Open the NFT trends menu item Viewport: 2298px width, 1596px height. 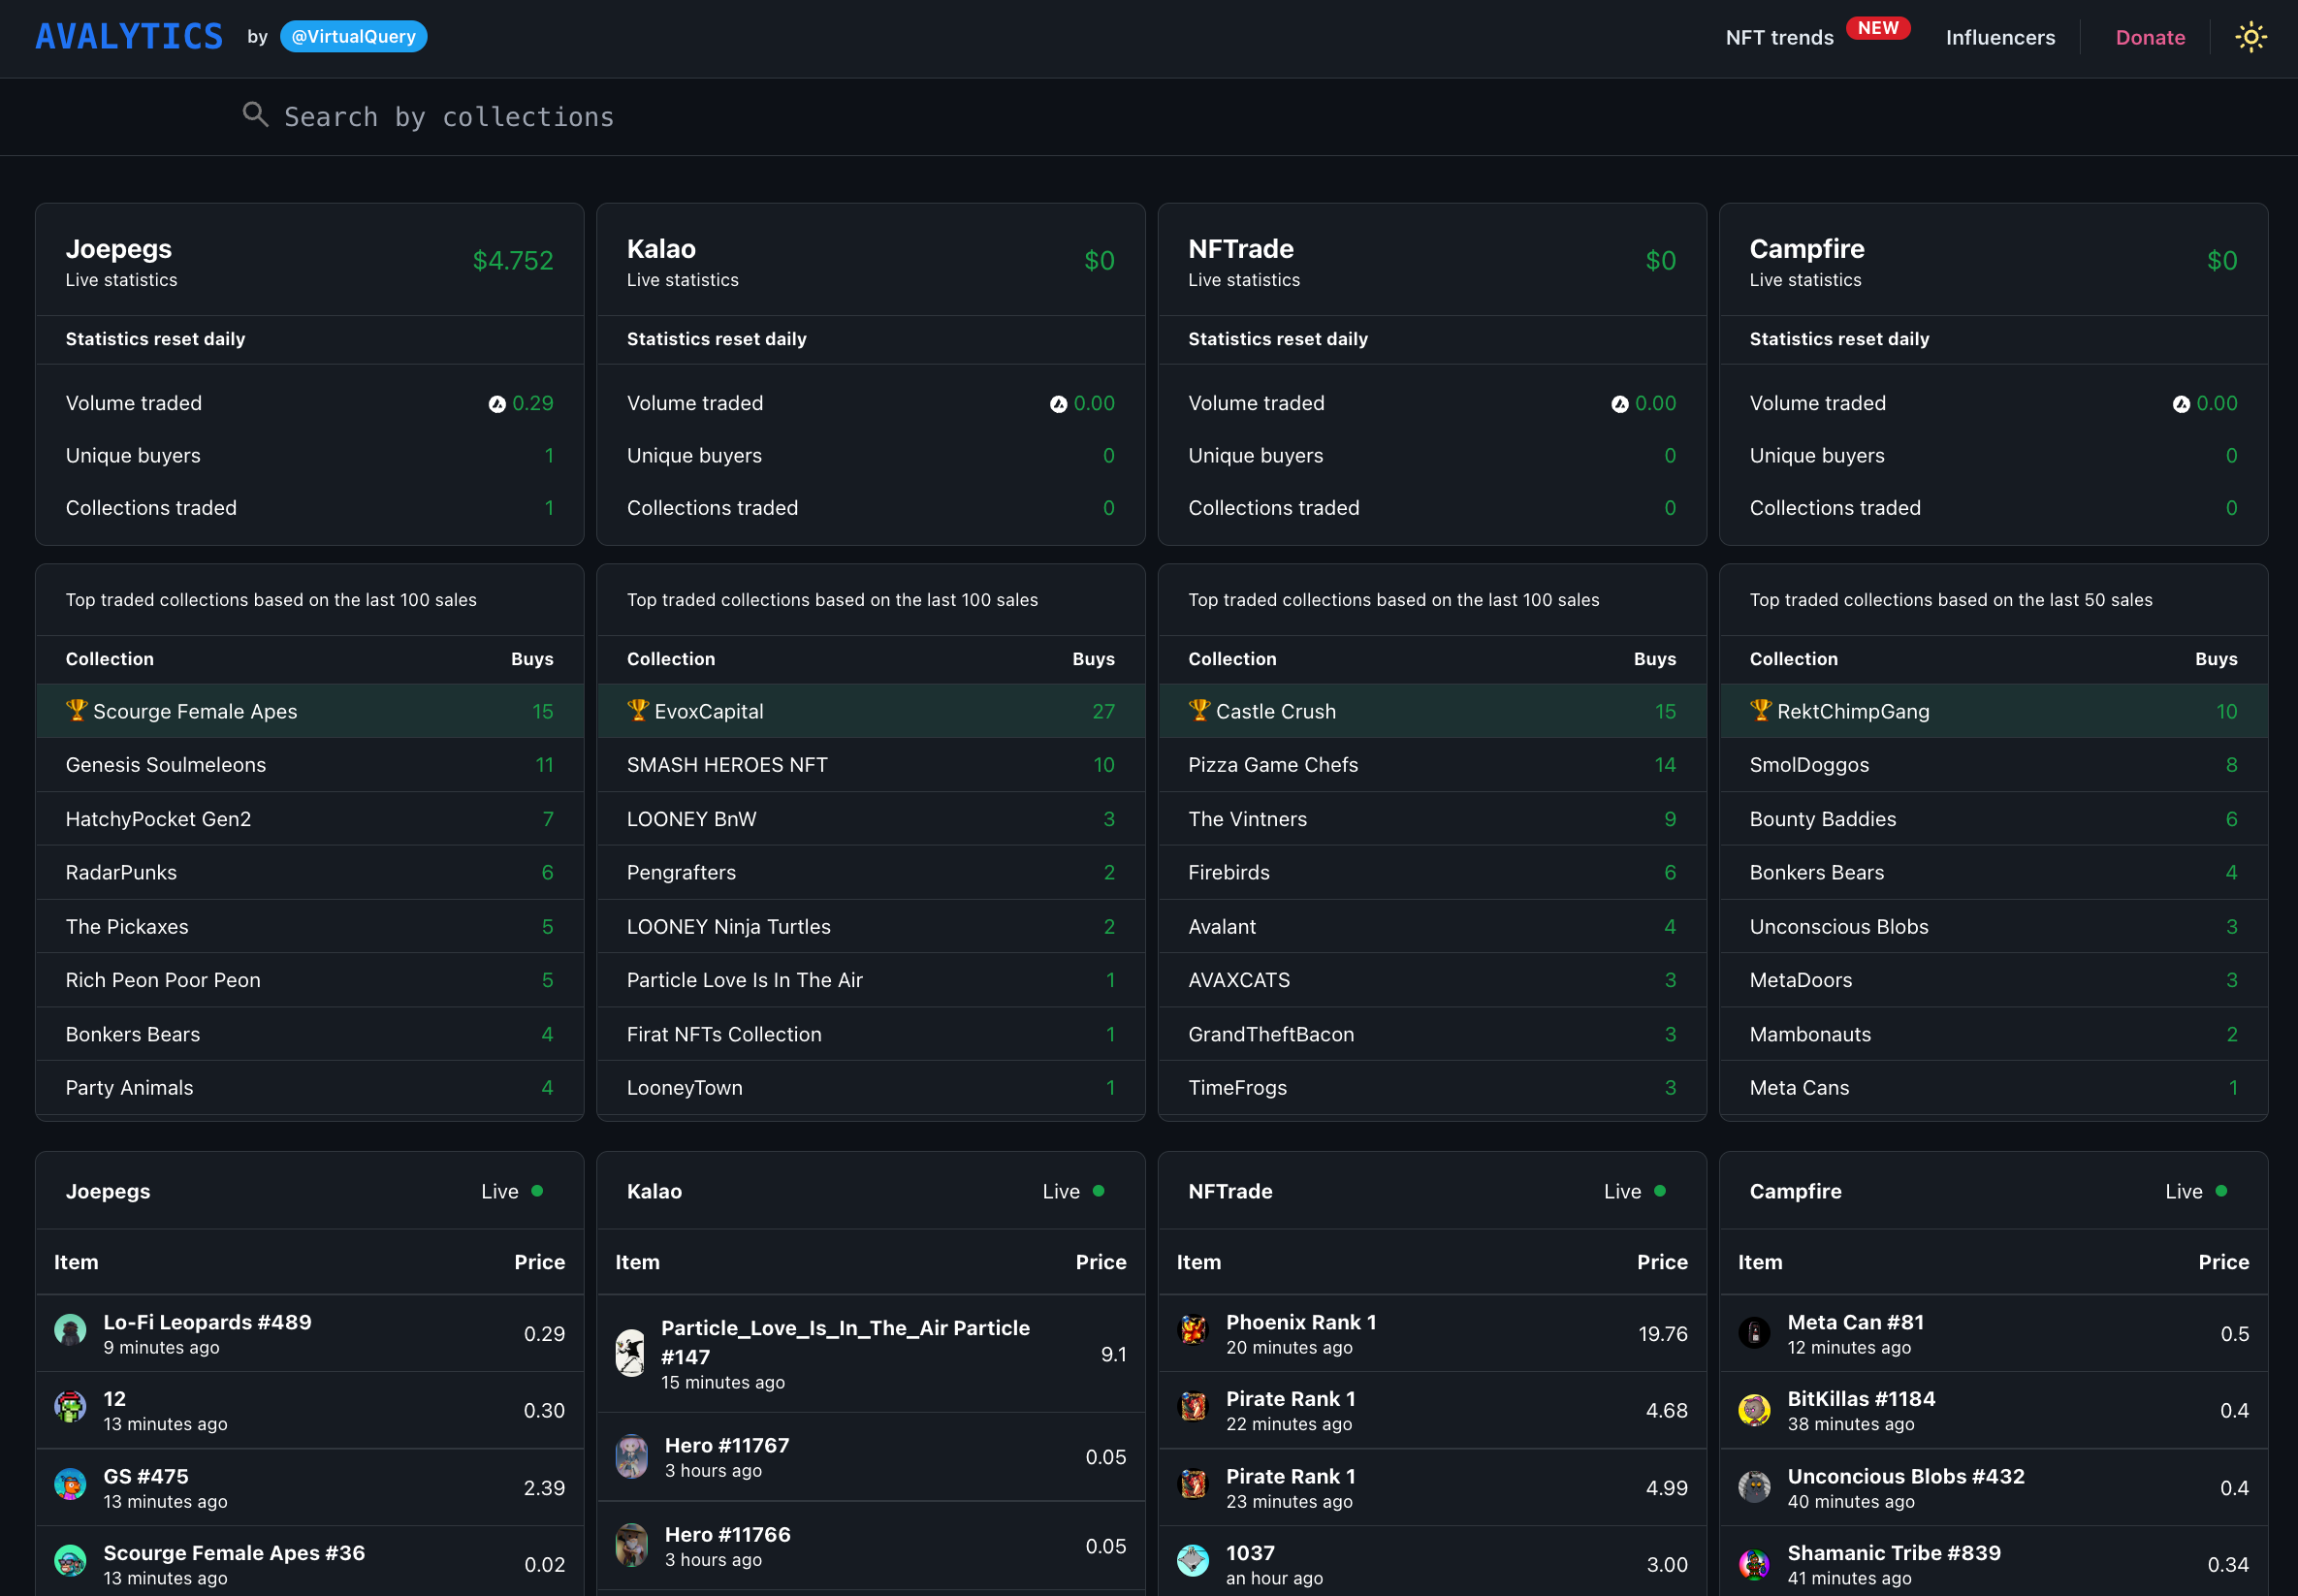click(1779, 38)
